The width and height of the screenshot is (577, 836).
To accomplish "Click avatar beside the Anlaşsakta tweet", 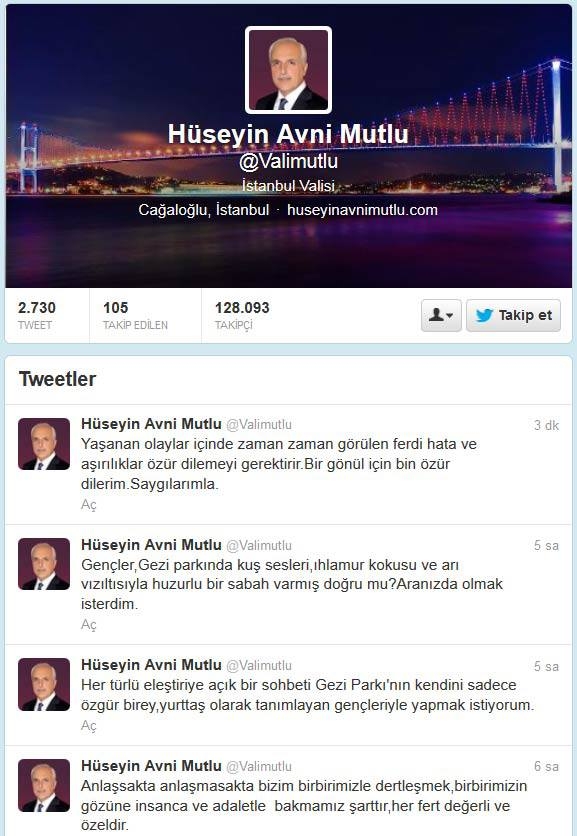I will [44, 785].
